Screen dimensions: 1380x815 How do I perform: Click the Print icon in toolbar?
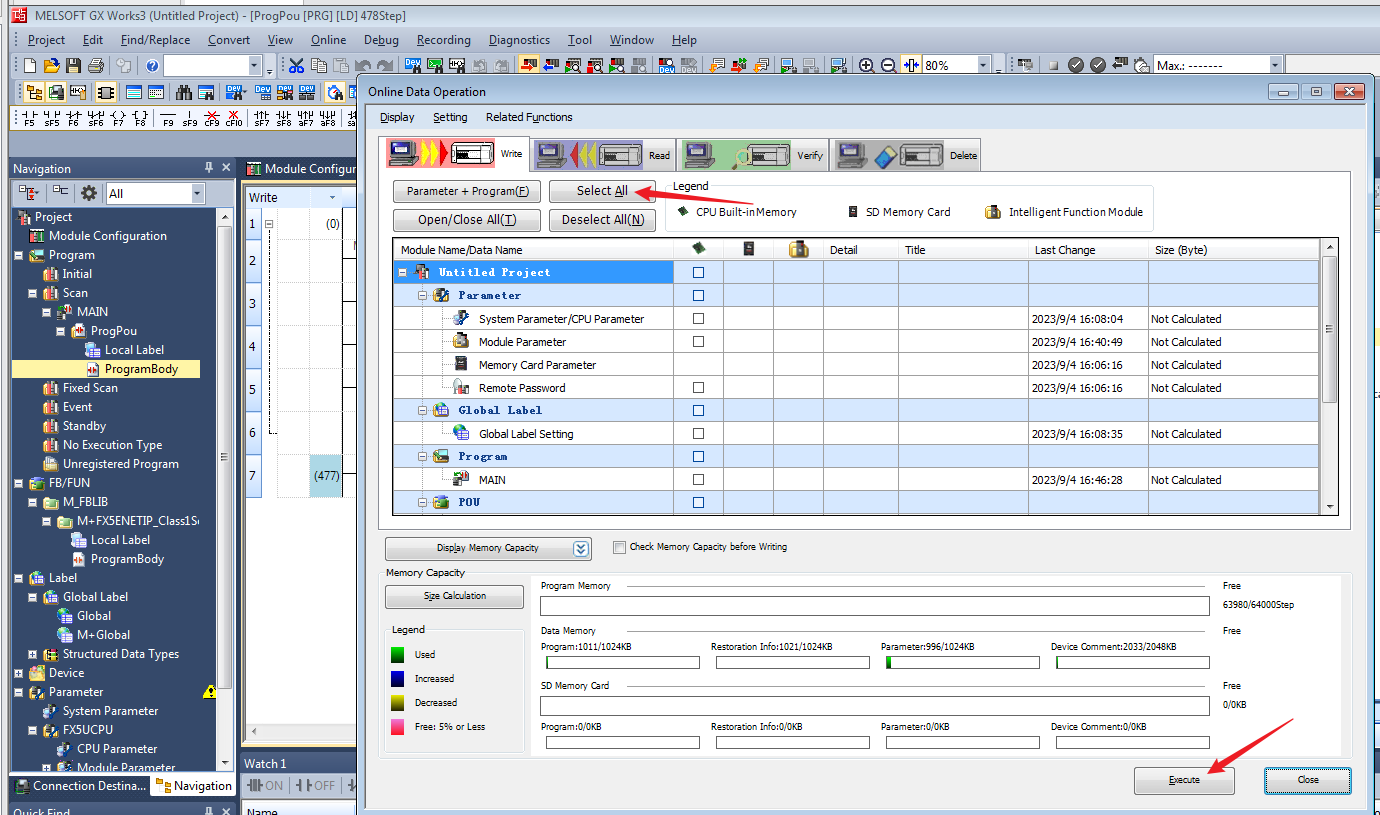[96, 66]
